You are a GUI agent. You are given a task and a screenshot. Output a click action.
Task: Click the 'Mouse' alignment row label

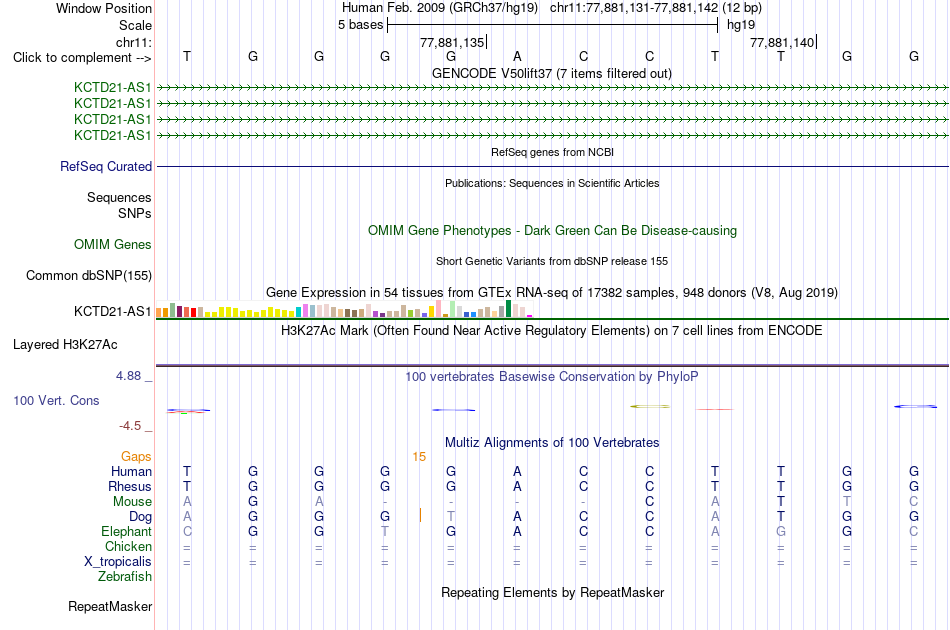click(x=132, y=502)
